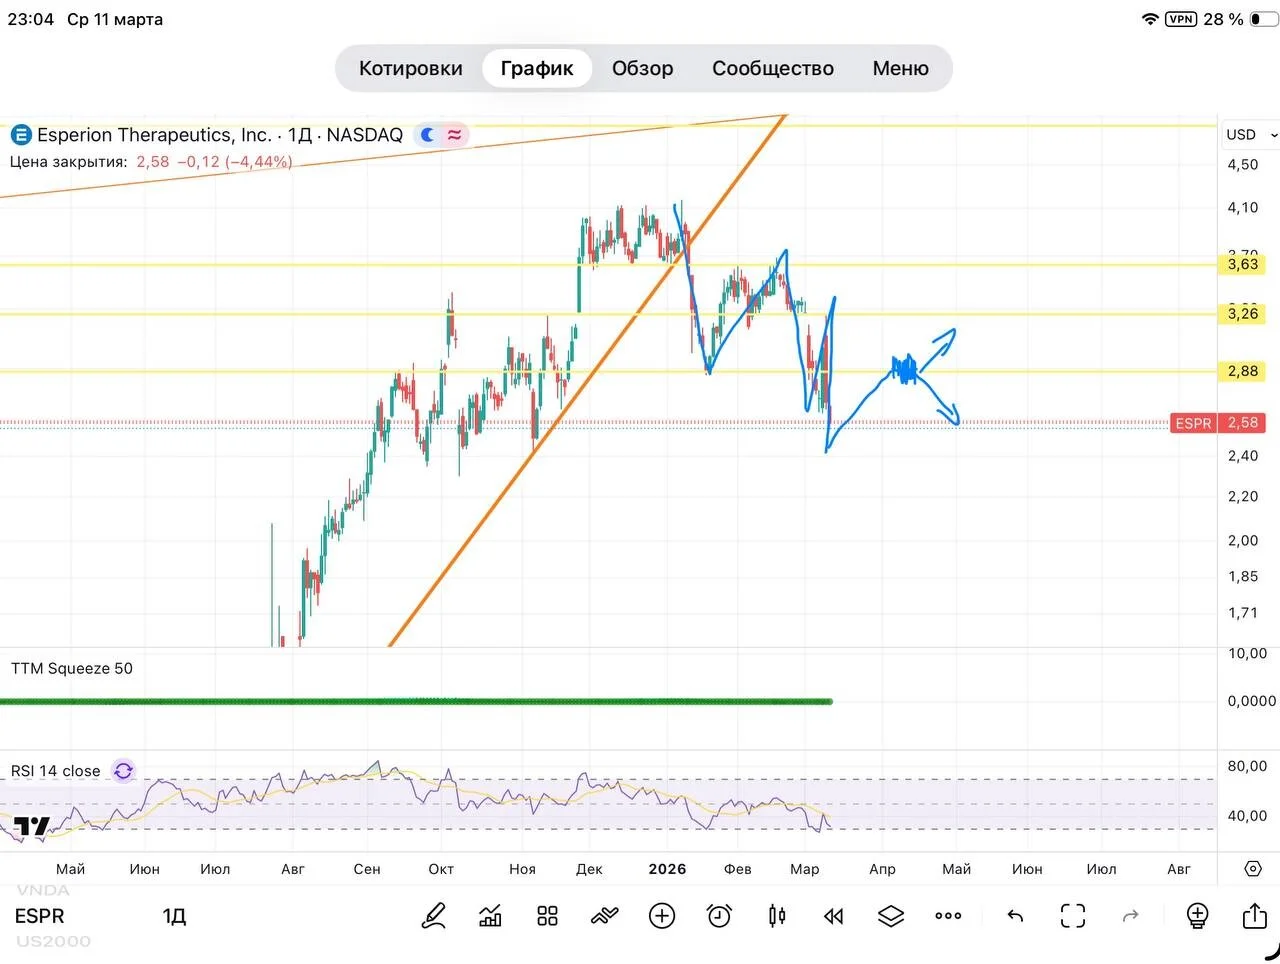Tap the 80,00 RSI scale label
Viewport: 1280px width, 964px height.
(x=1247, y=766)
